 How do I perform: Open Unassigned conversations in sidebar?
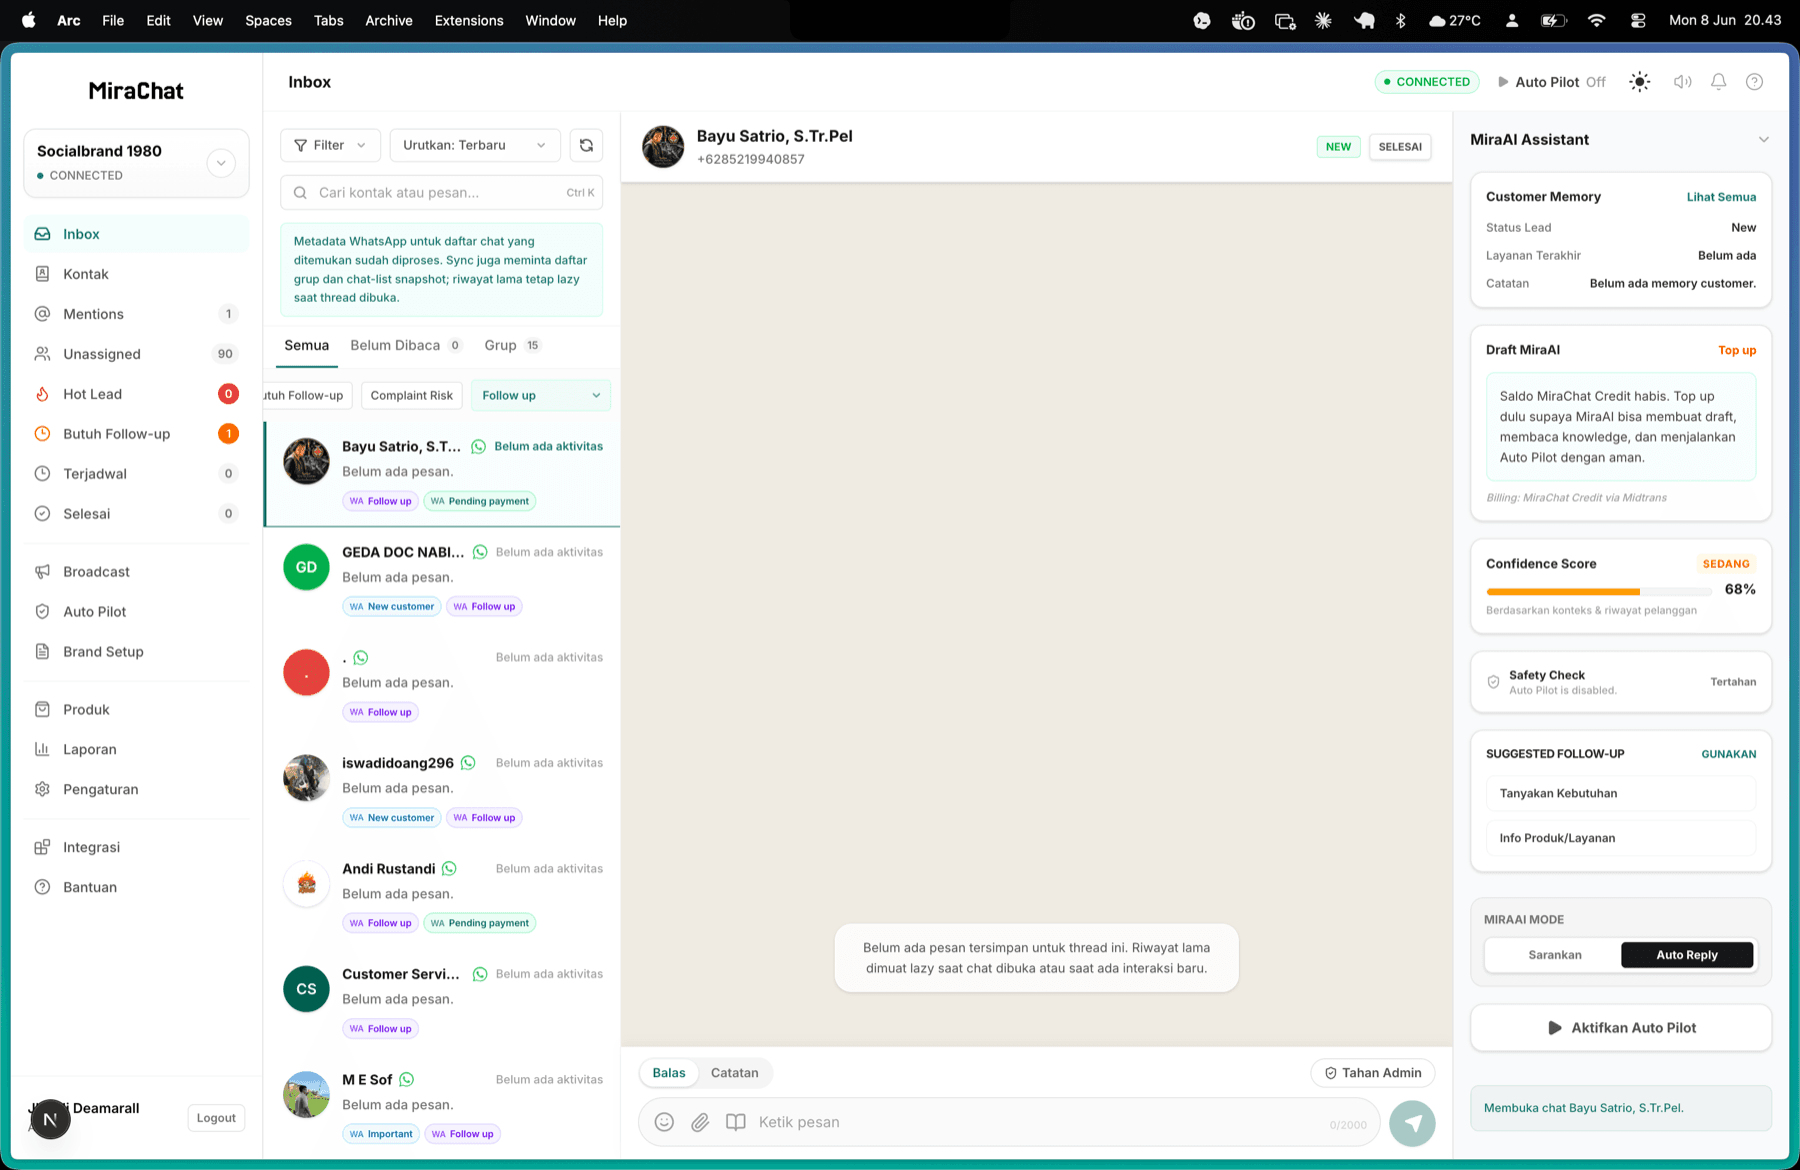tap(136, 354)
